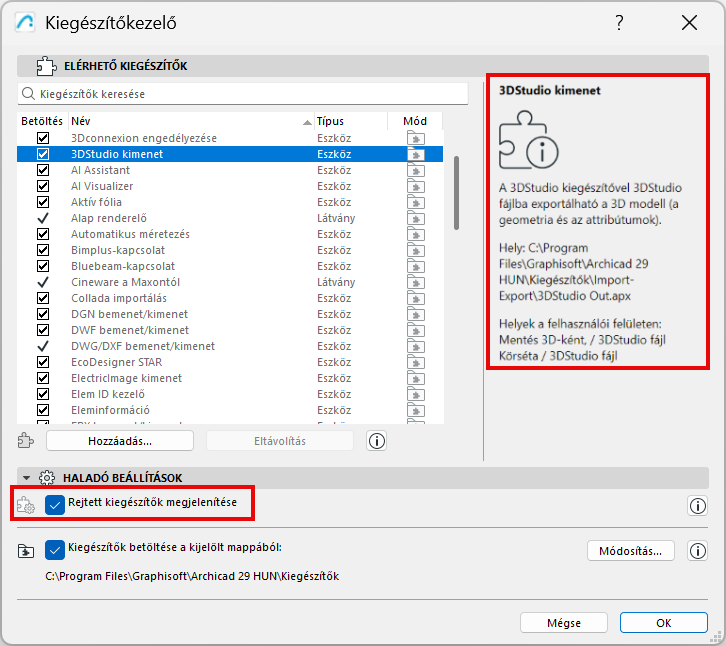The image size is (726, 646).
Task: Uncheck the EcoDesigner STAR checkbox
Action: pyautogui.click(x=43, y=362)
